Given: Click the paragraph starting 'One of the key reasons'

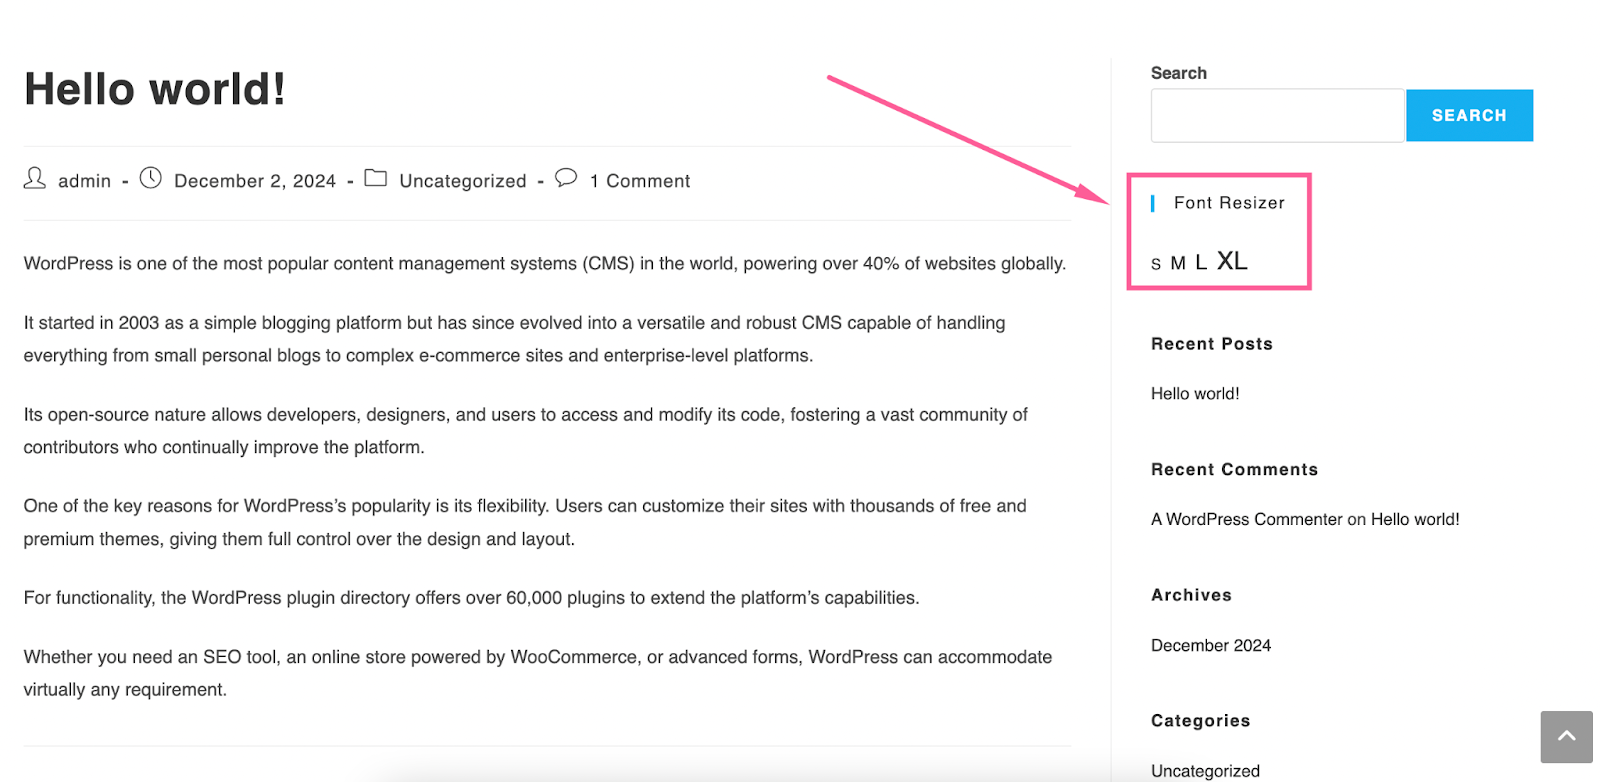Looking at the screenshot, I should 525,522.
